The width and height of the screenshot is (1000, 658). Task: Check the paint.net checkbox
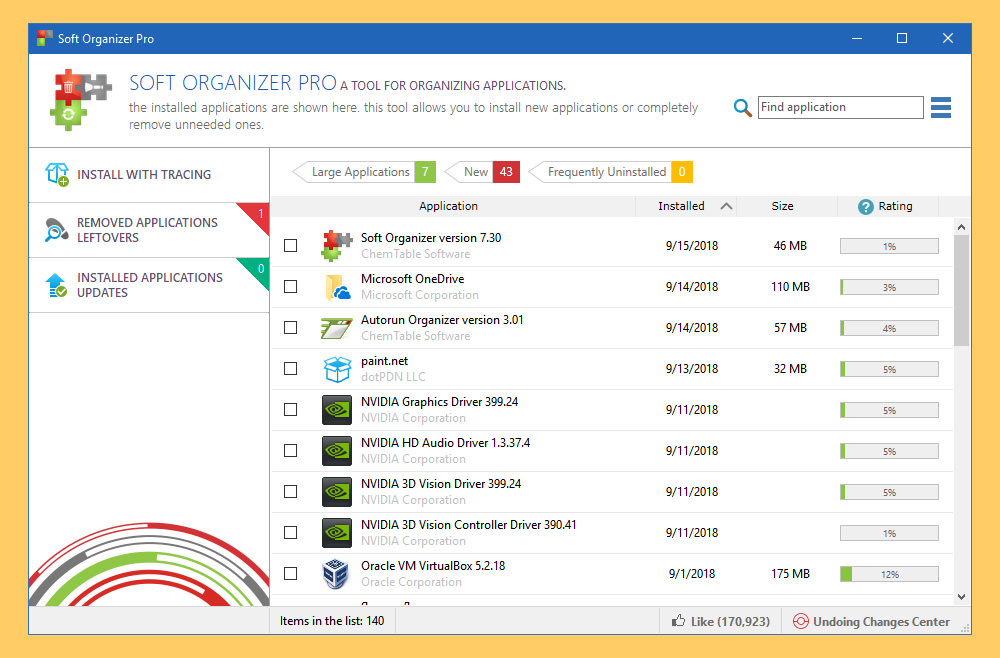[x=290, y=369]
